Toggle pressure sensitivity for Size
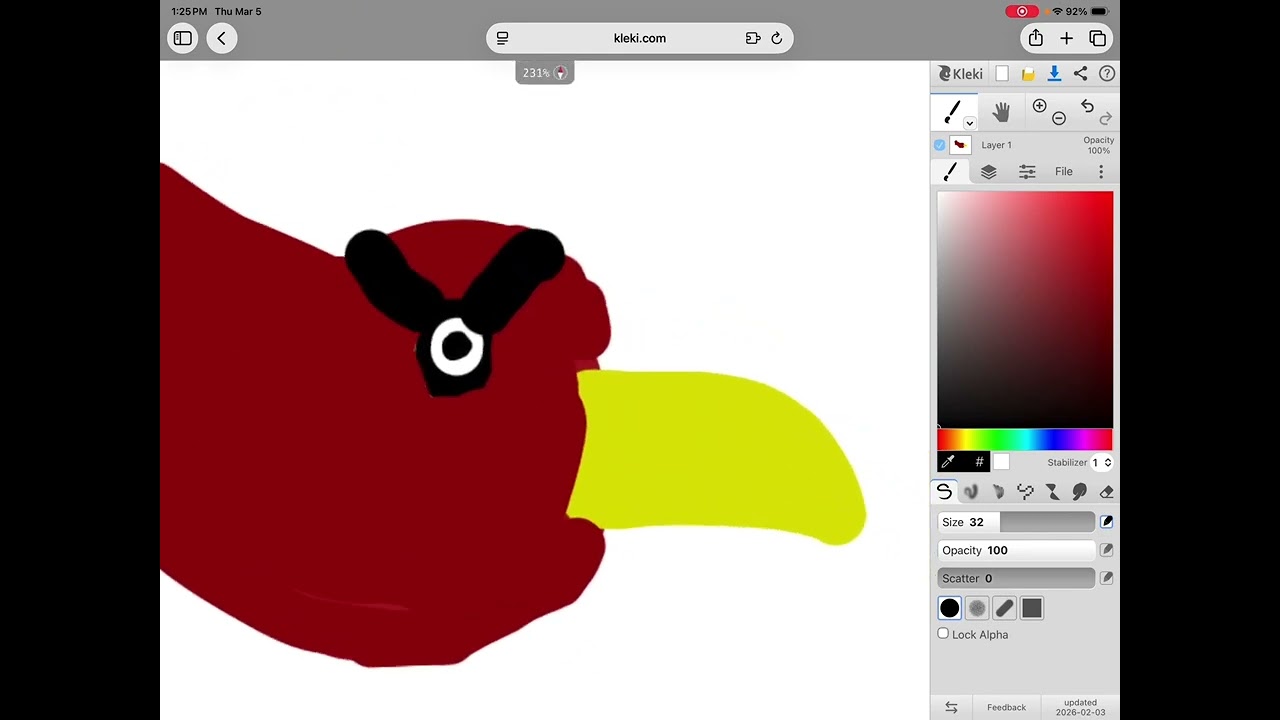1280x720 pixels. 1107,522
